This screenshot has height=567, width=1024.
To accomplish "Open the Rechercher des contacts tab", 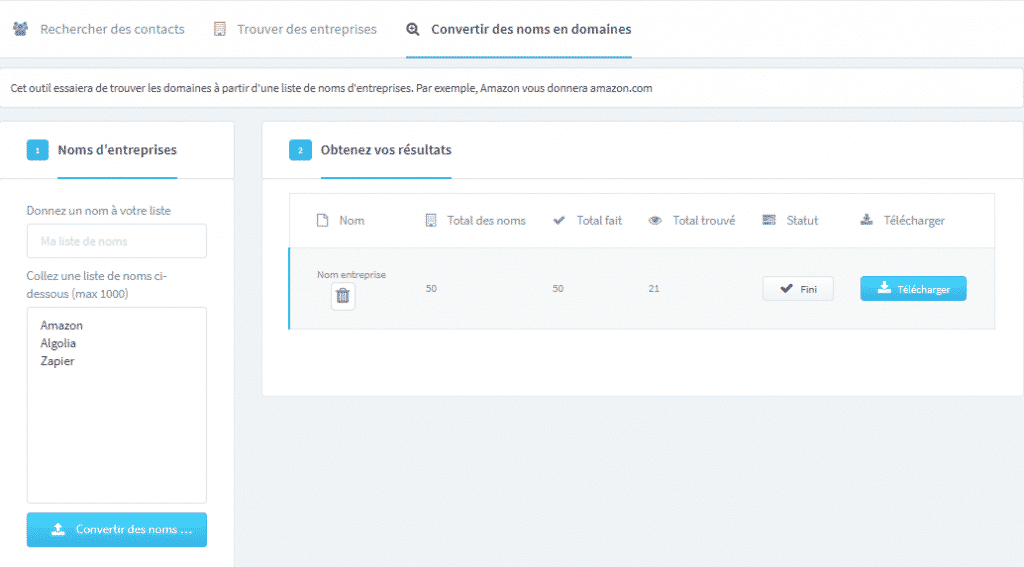I will click(99, 29).
